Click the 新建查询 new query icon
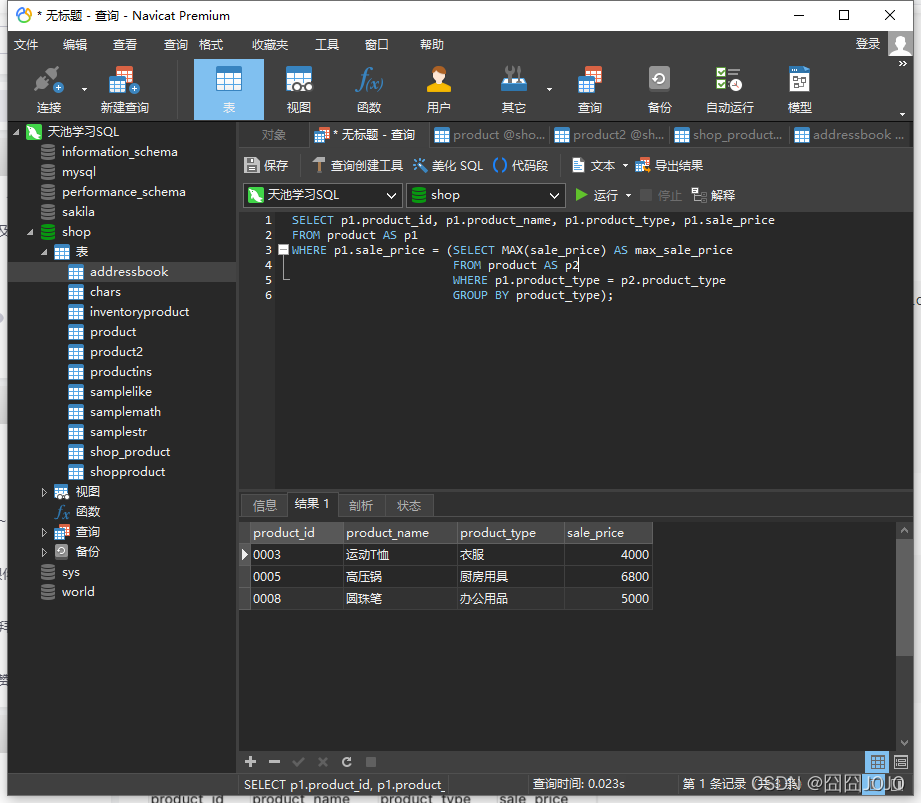Image resolution: width=921 pixels, height=803 pixels. tap(125, 90)
